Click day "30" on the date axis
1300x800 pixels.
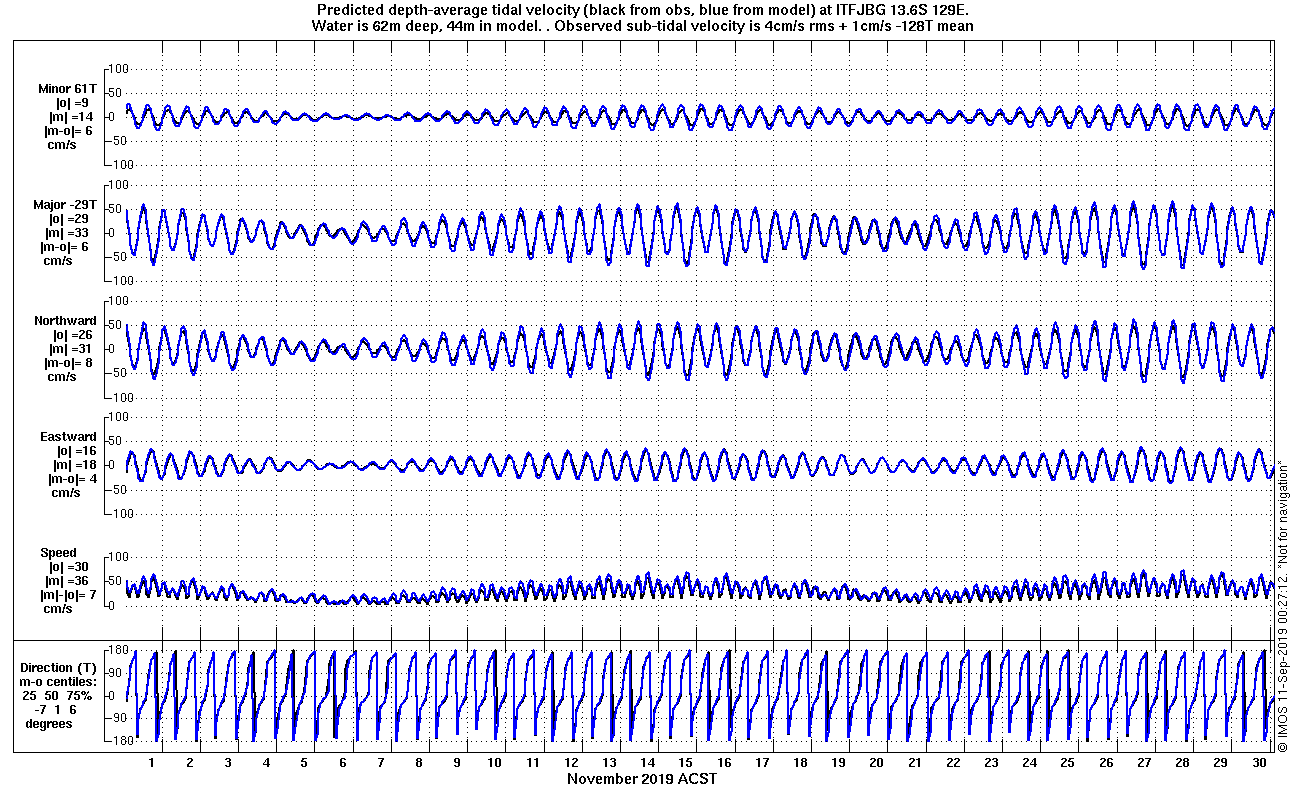tap(1258, 763)
